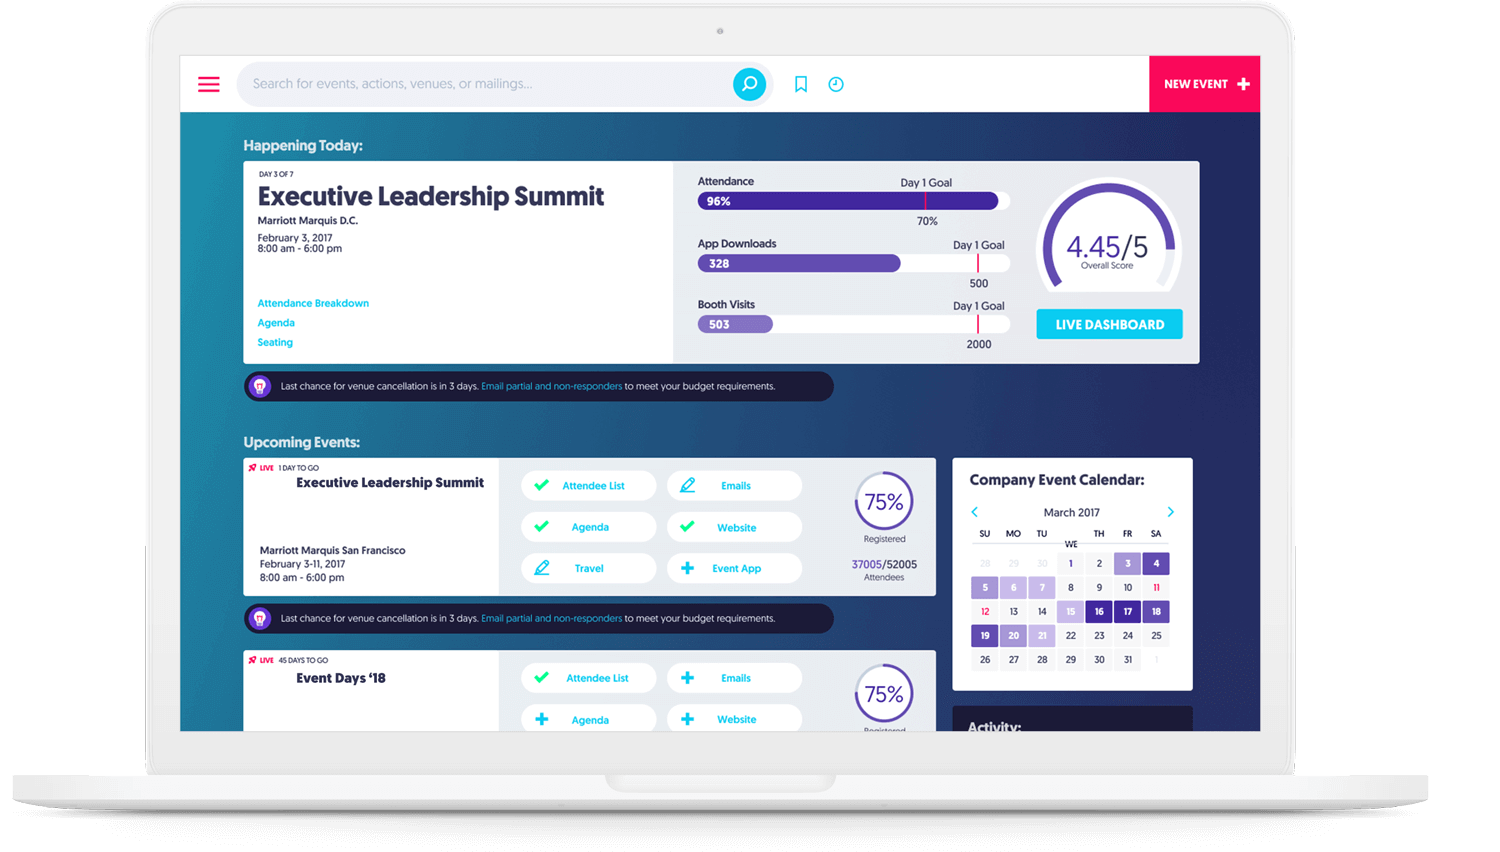The image size is (1500, 852).
Task: Add Website for Event Days '18
Action: point(734,719)
